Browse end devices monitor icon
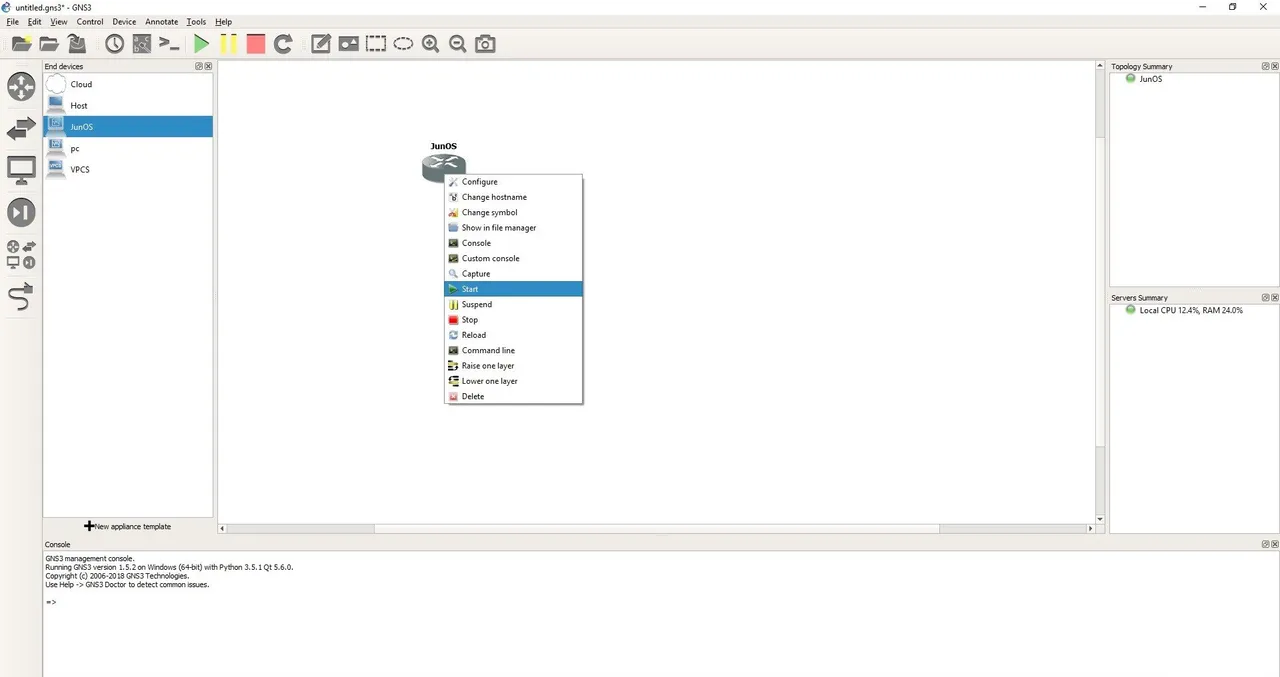 click(x=21, y=171)
